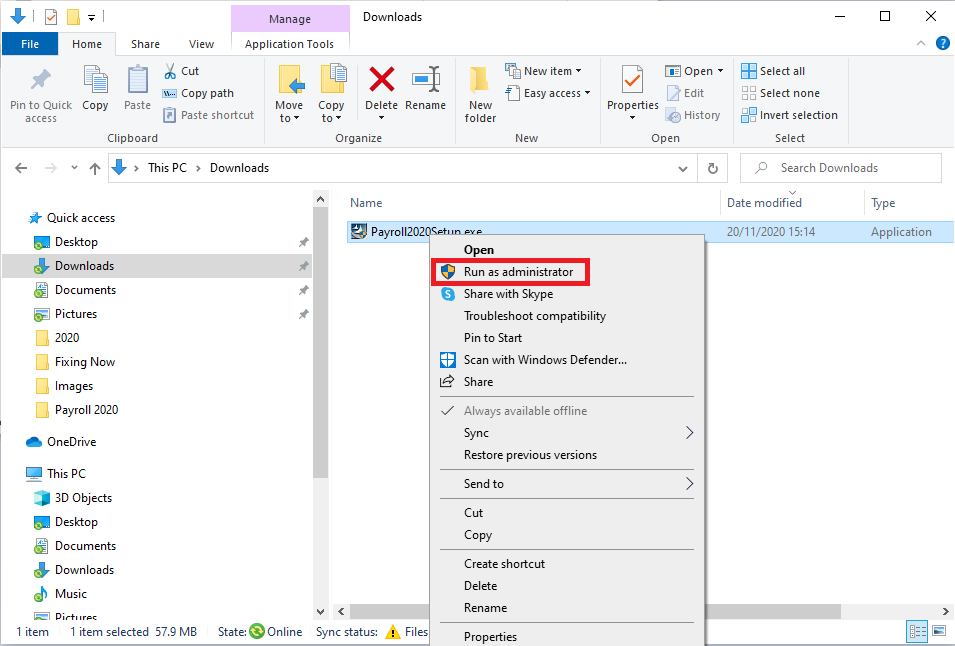Viewport: 955px width, 646px height.
Task: Click the Help question mark icon
Action: coord(942,43)
